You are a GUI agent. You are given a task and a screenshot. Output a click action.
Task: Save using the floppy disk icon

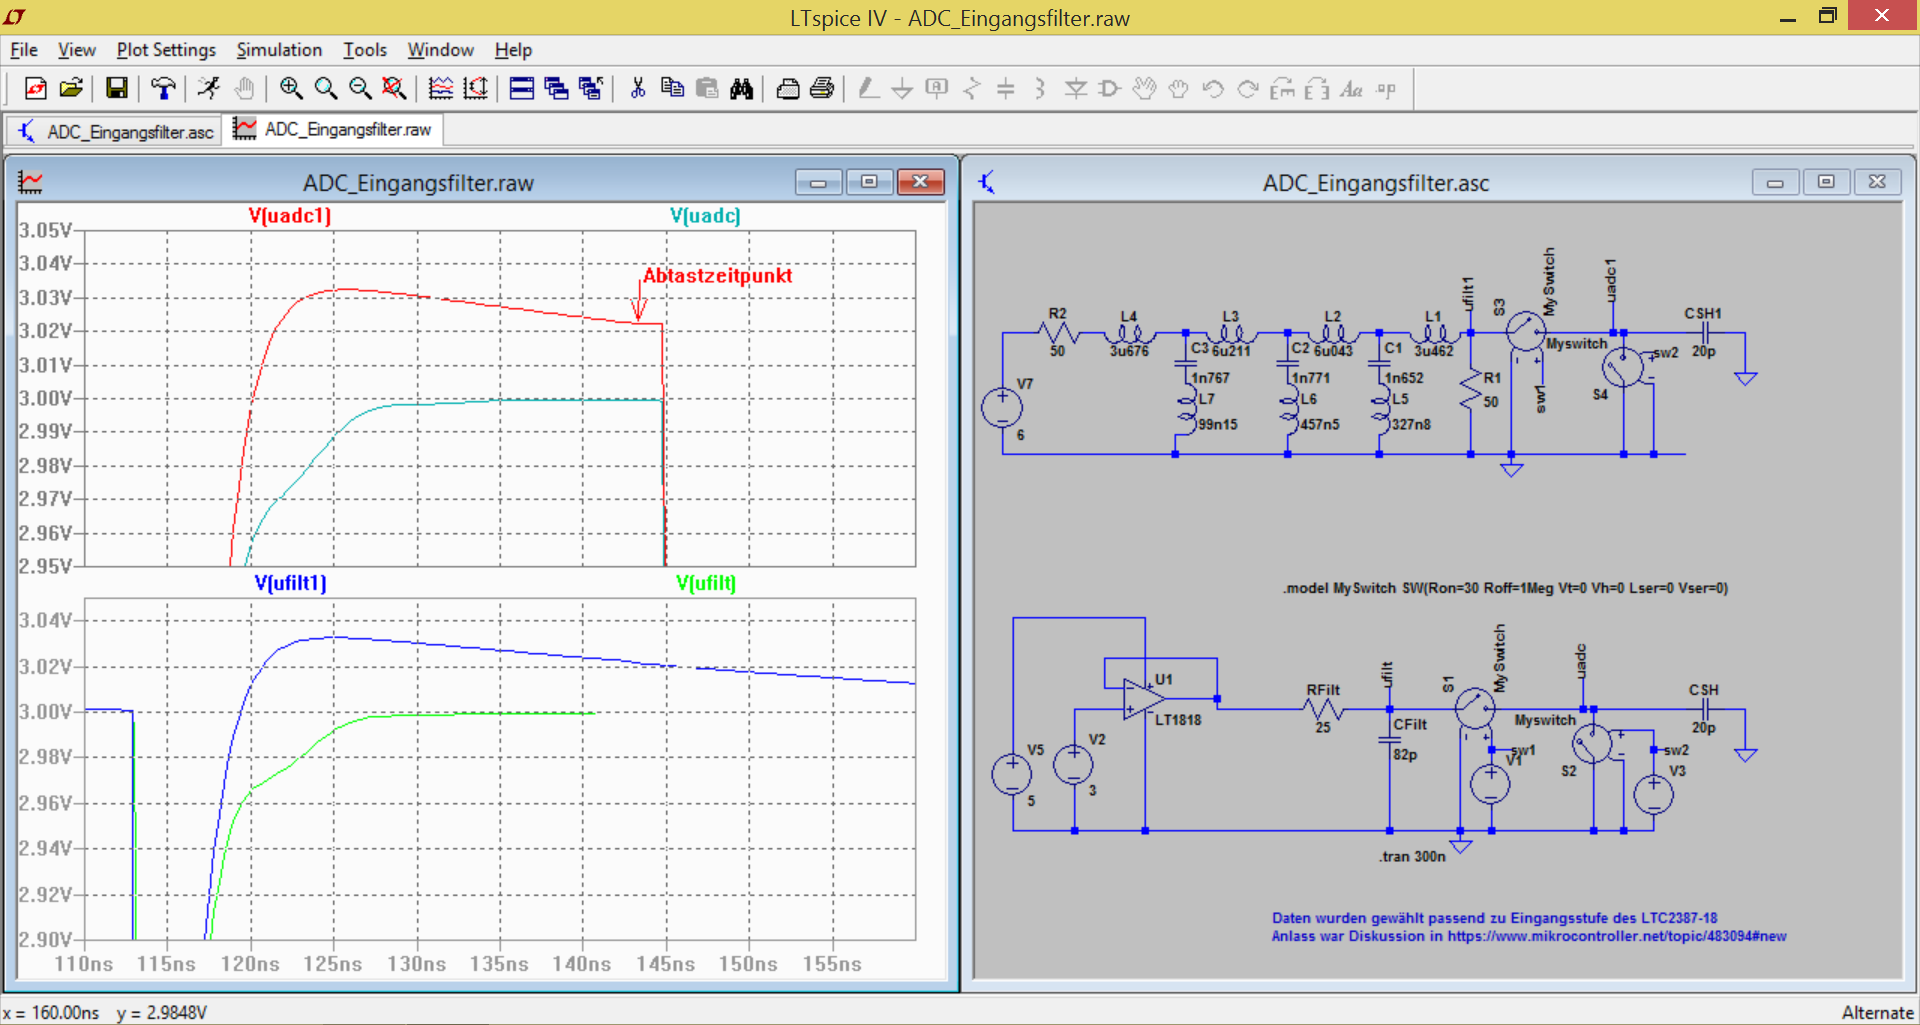(117, 89)
